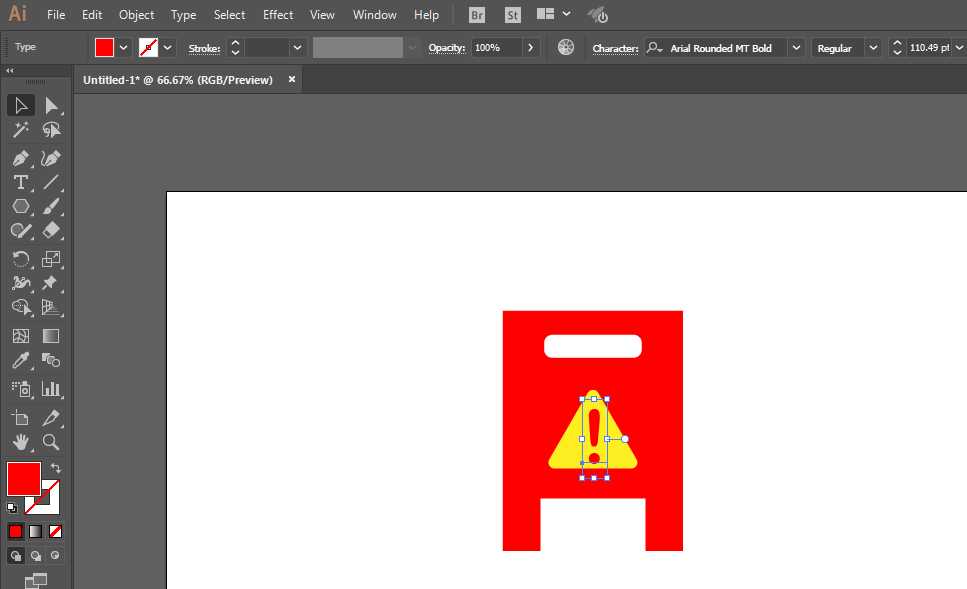Activate the Type tool

[x=20, y=182]
